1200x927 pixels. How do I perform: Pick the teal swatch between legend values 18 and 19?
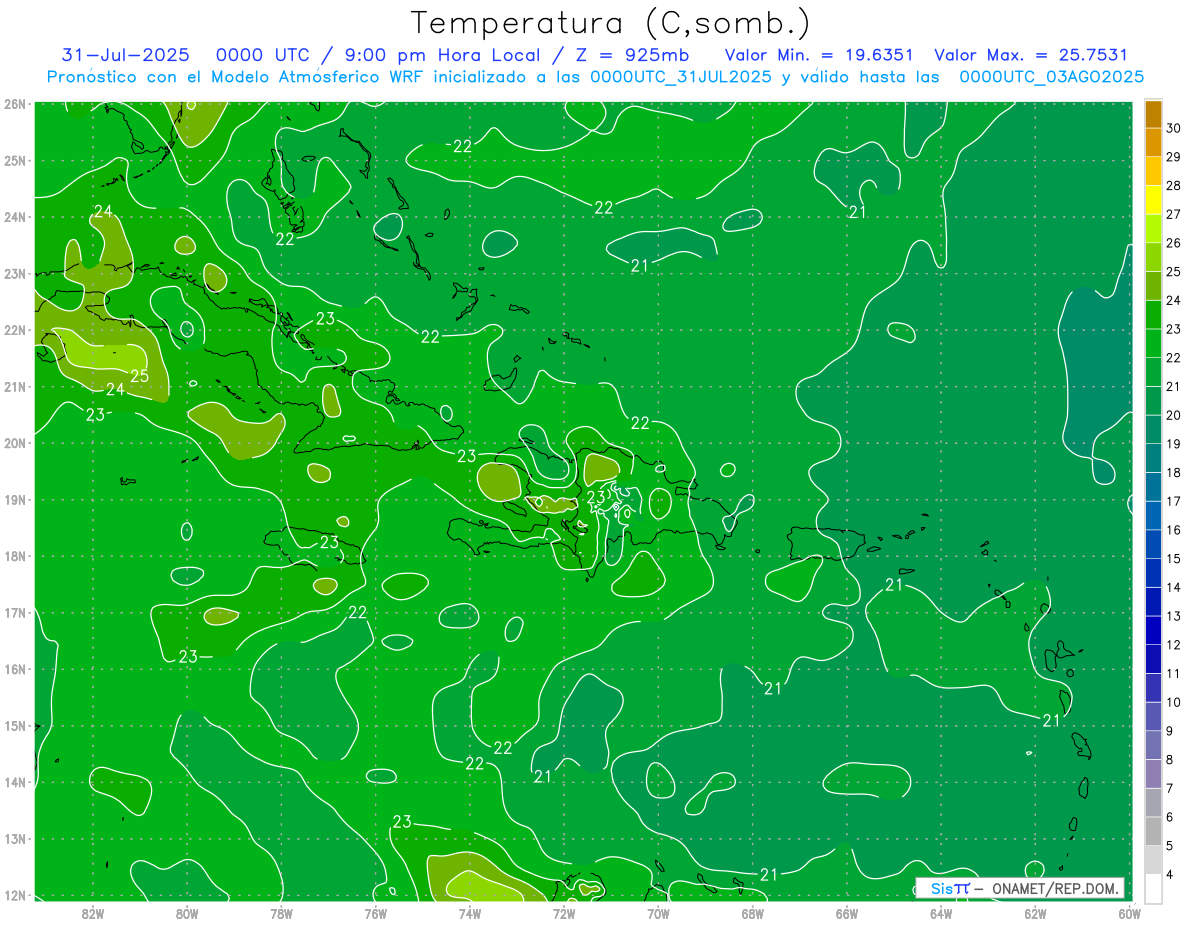click(x=1153, y=458)
